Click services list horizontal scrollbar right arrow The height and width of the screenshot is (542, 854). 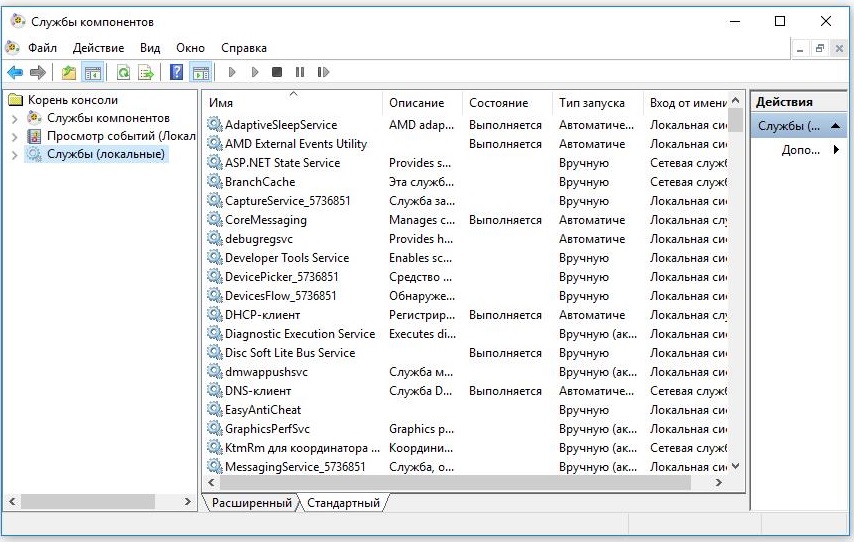pos(719,482)
